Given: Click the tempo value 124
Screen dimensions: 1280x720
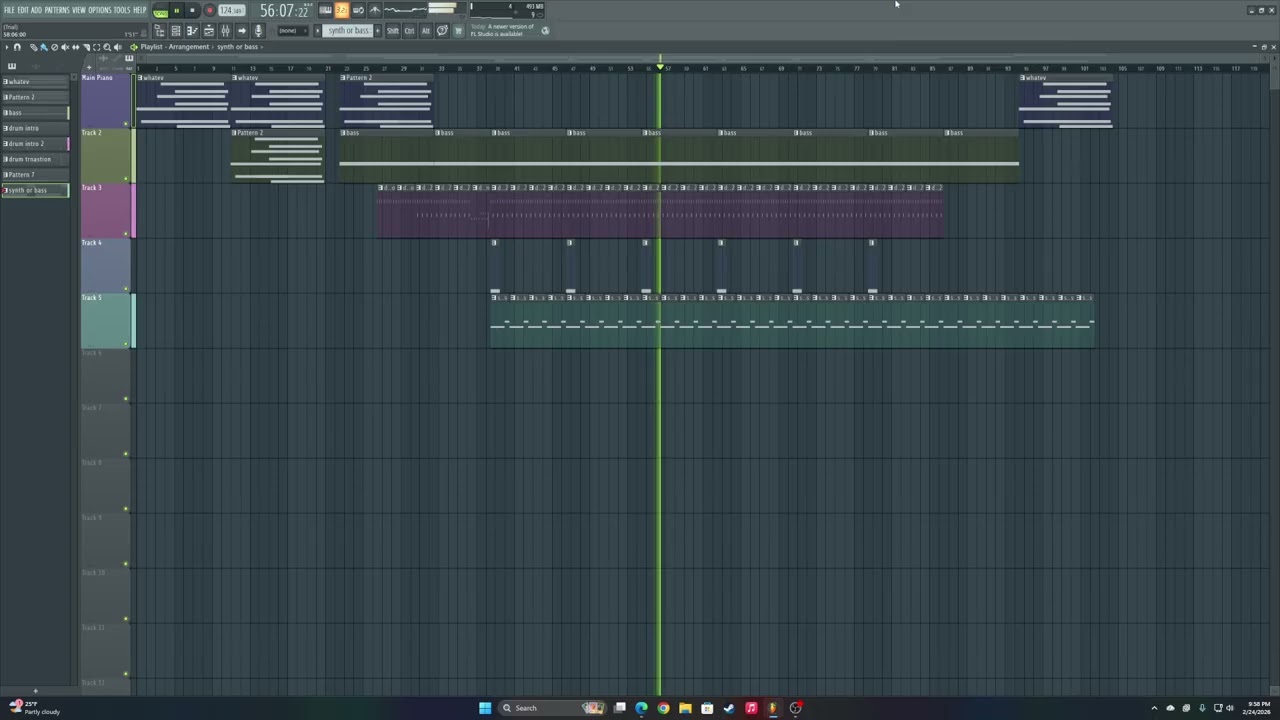Looking at the screenshot, I should click(x=231, y=11).
